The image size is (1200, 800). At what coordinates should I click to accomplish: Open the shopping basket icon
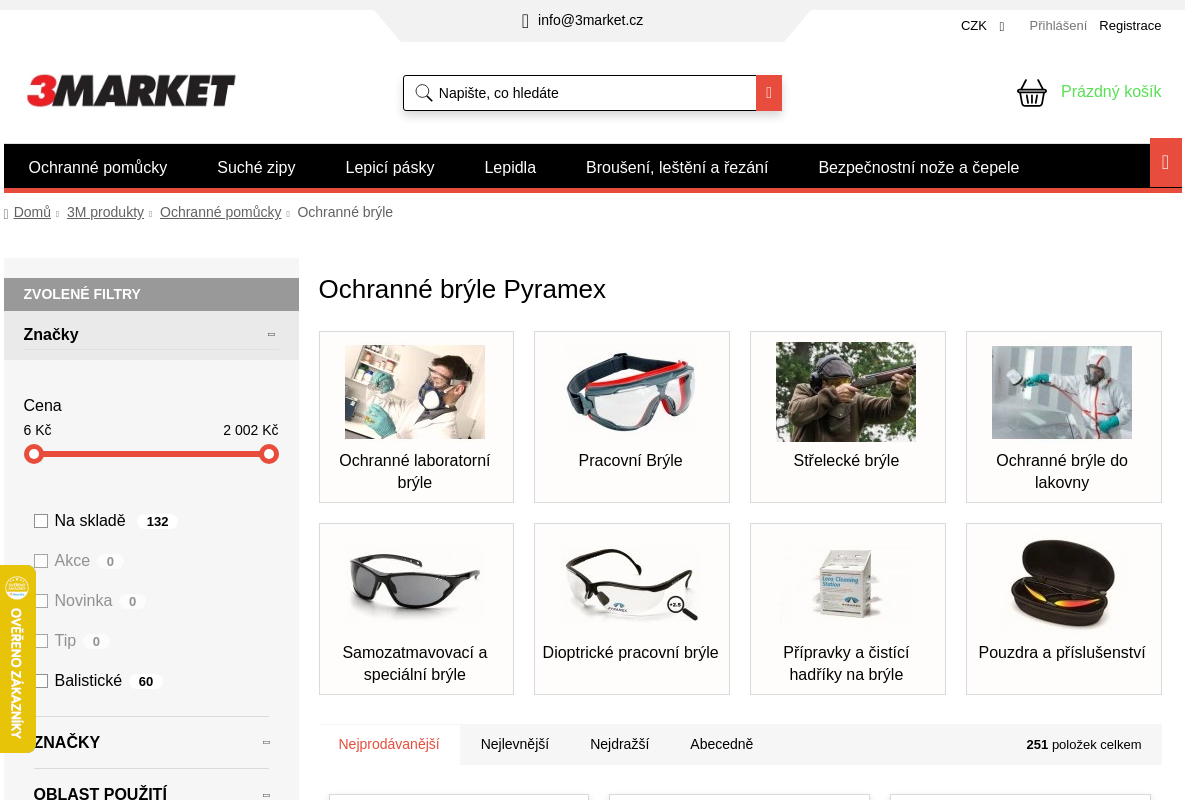(x=1031, y=93)
